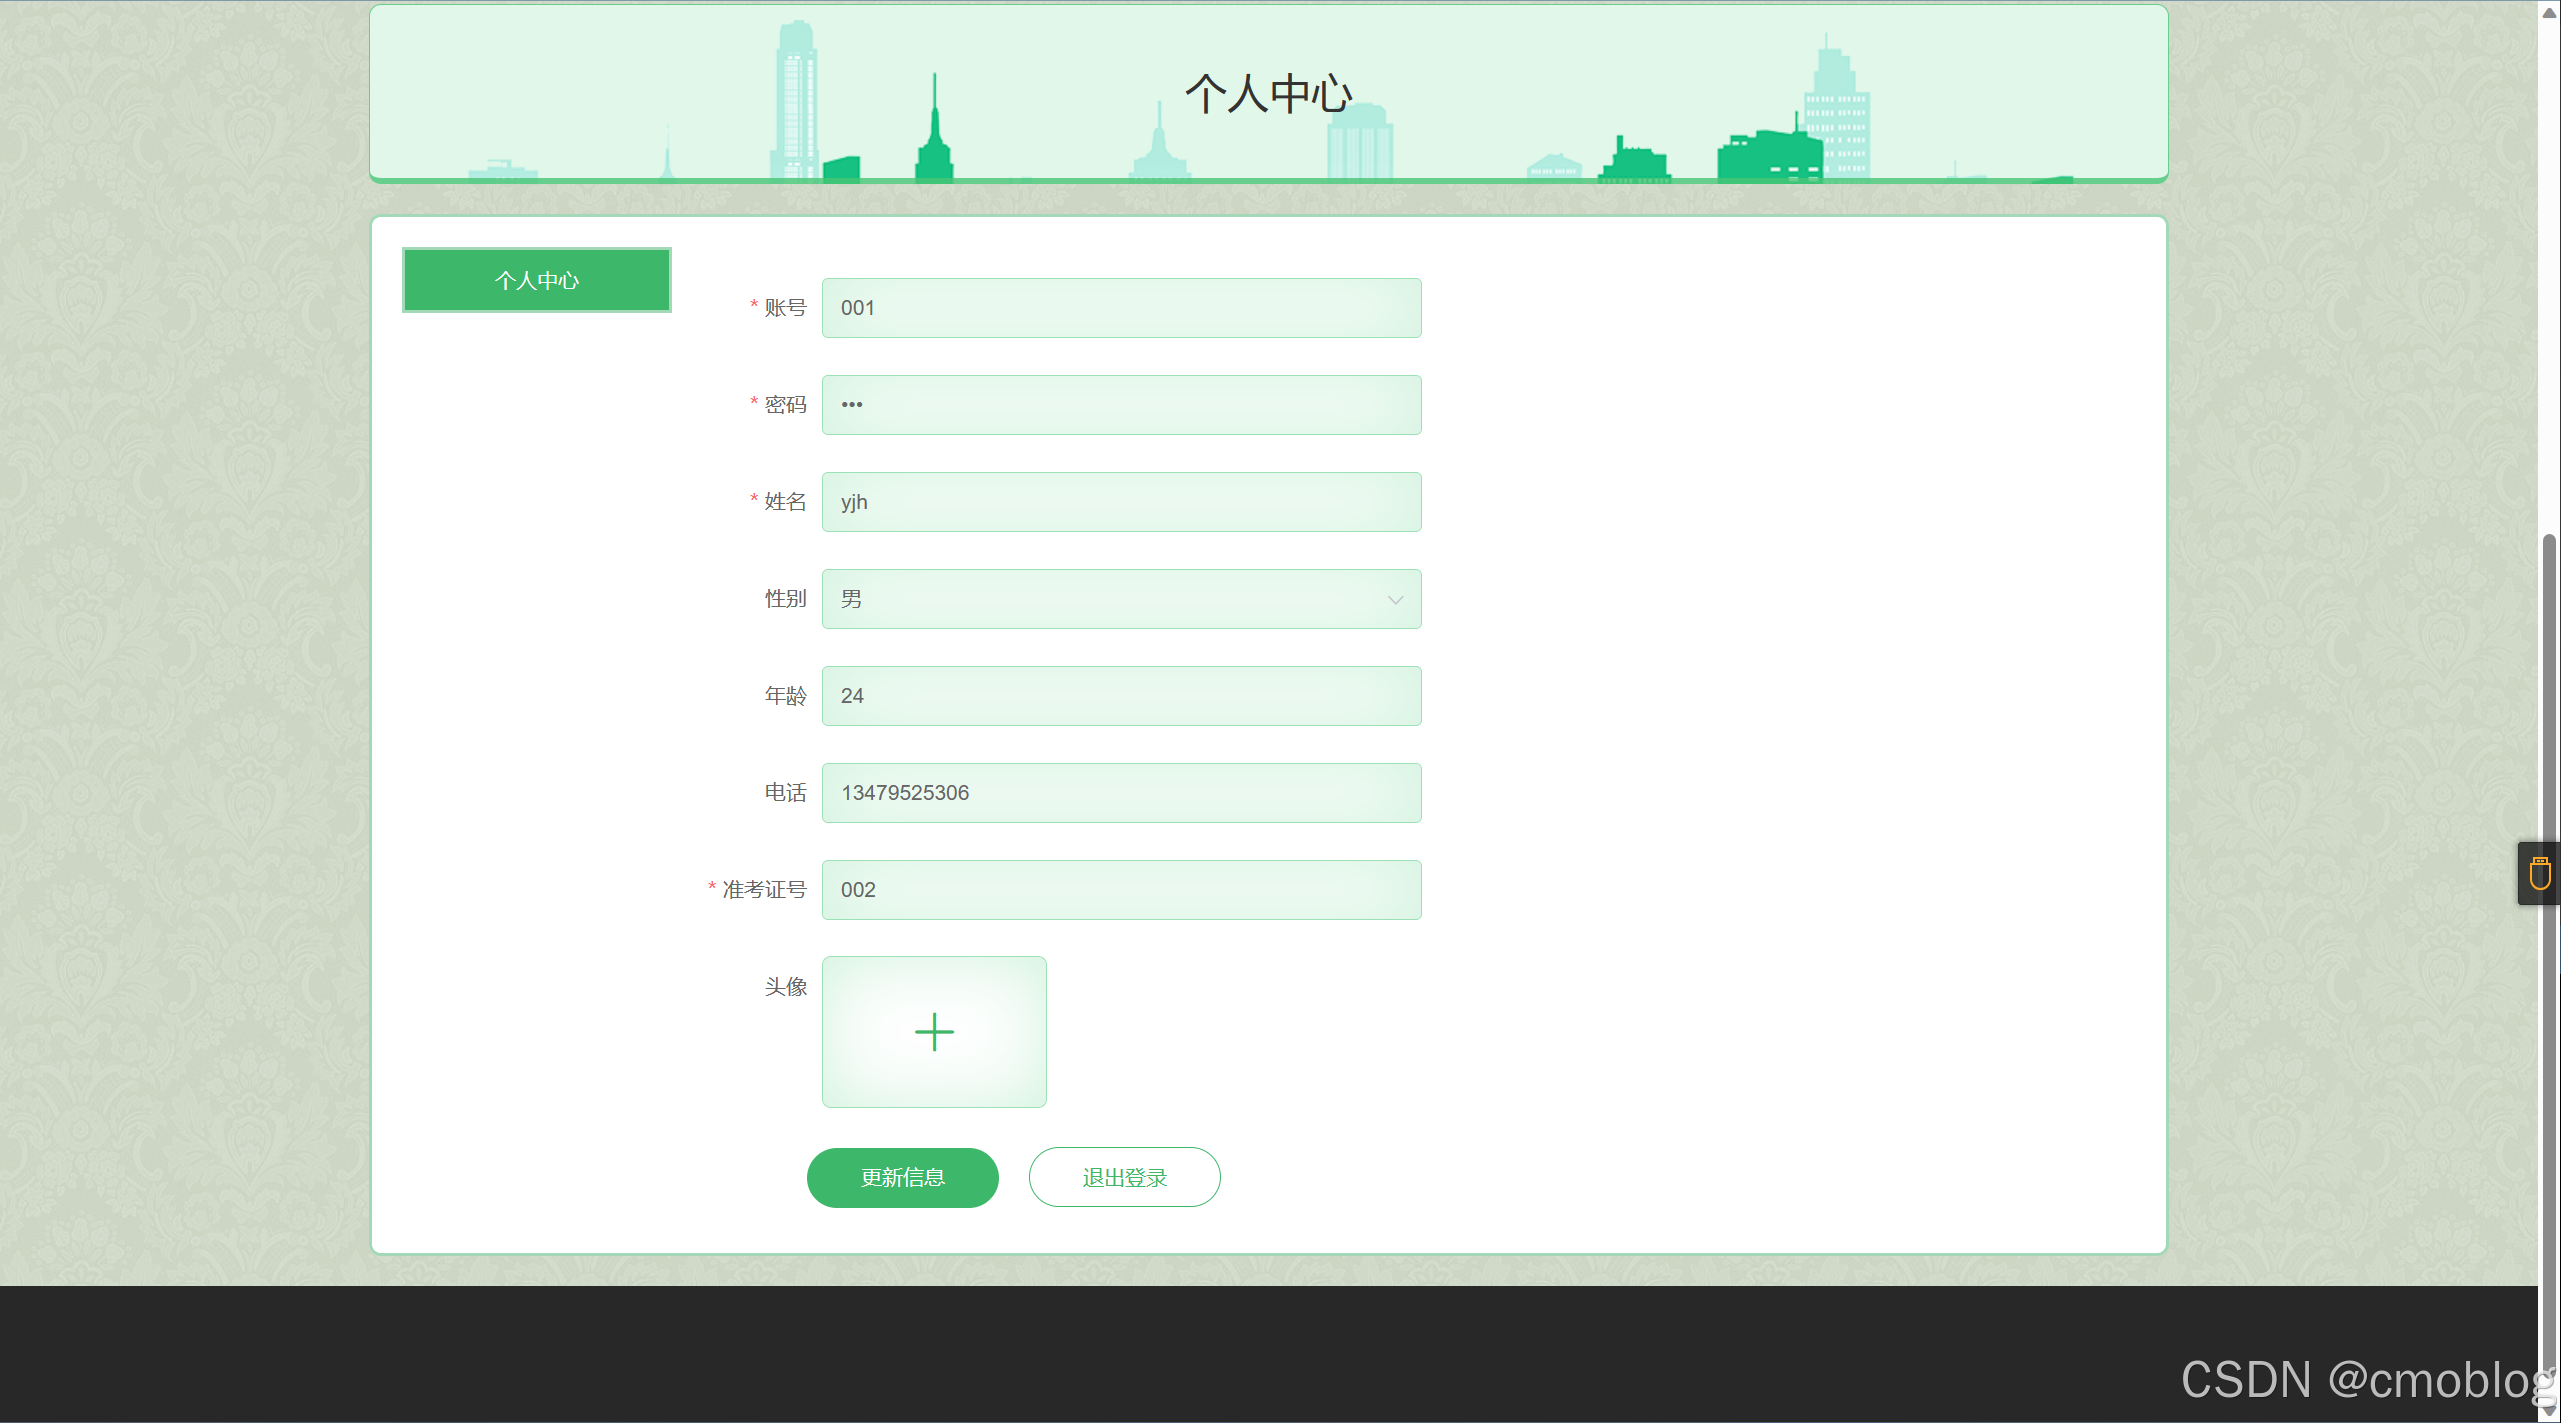The image size is (2561, 1423).
Task: Click the scrollbar up arrow
Action: [2549, 12]
